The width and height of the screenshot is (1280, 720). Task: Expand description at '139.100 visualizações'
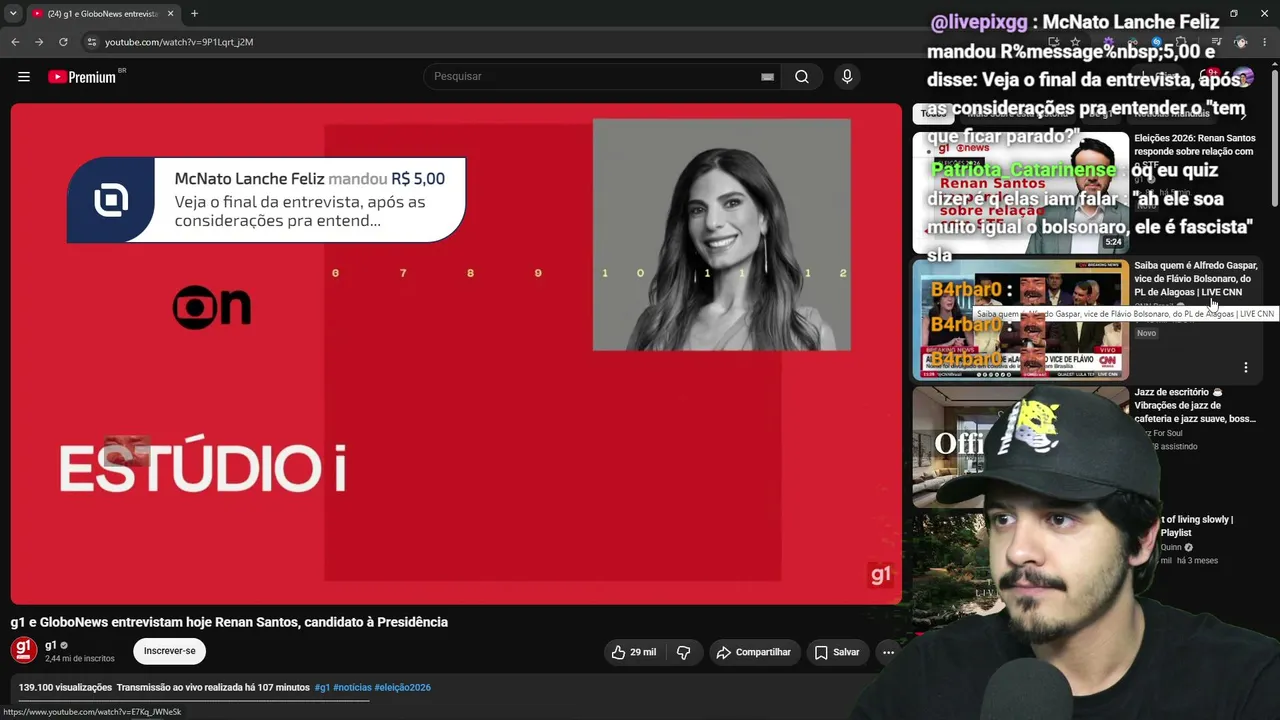tap(65, 688)
